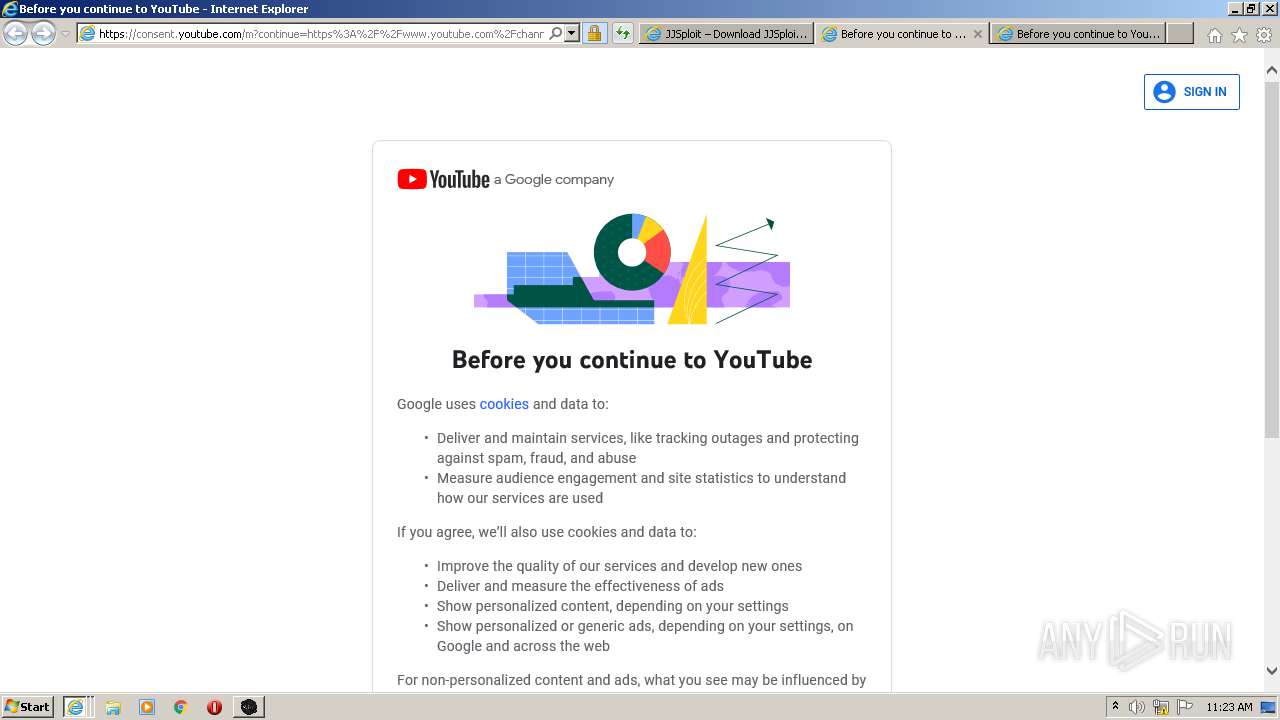Click the Home icon in toolbar
The width and height of the screenshot is (1280, 720).
[1214, 35]
